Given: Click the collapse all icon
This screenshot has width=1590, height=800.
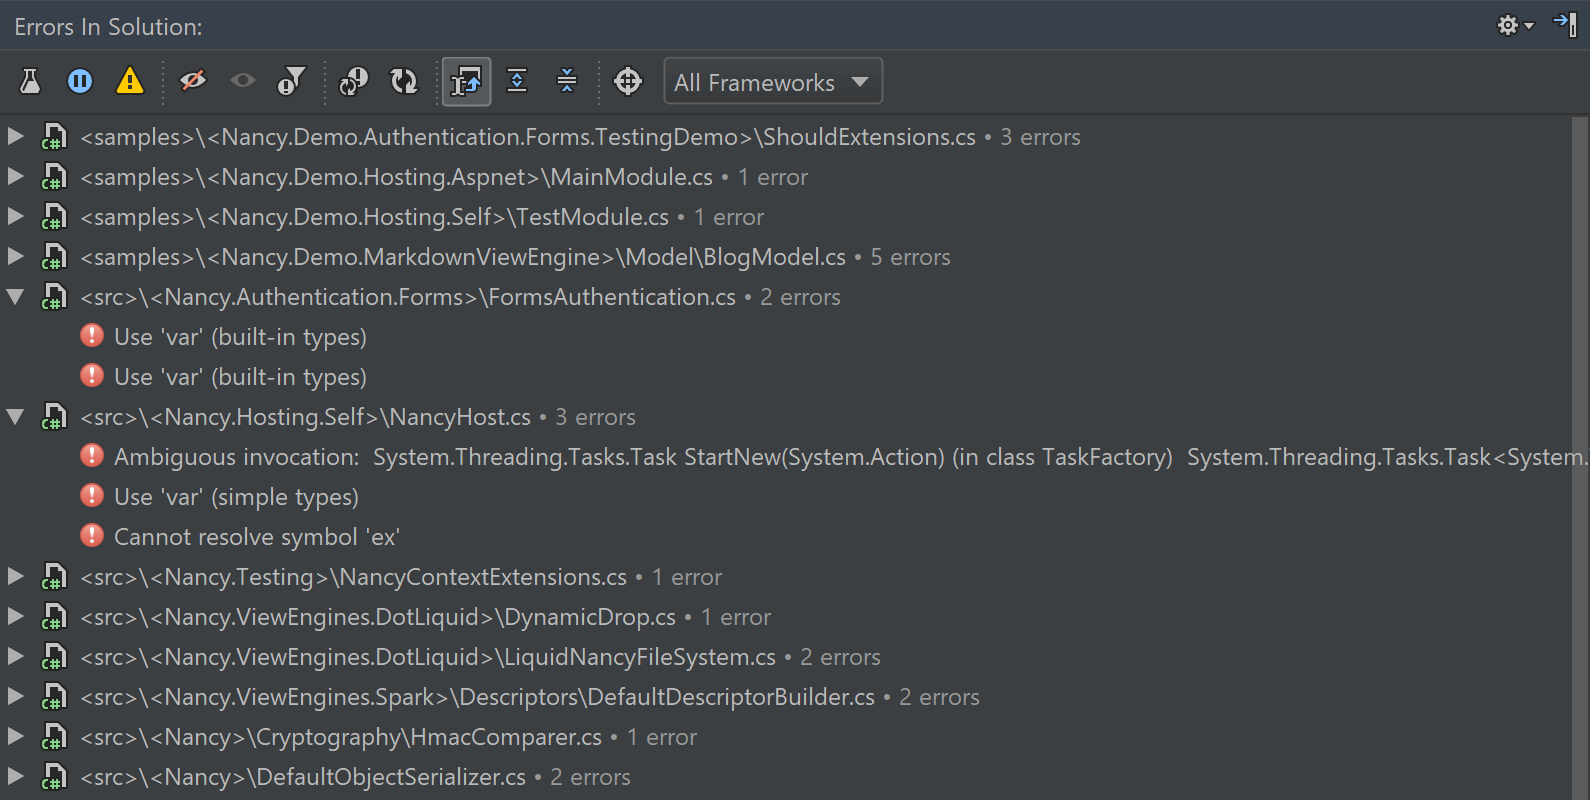Looking at the screenshot, I should point(567,81).
